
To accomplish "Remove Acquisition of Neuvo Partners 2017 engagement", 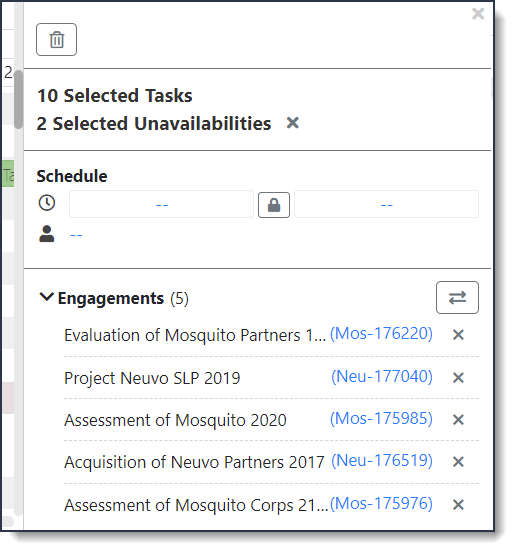I will (458, 462).
